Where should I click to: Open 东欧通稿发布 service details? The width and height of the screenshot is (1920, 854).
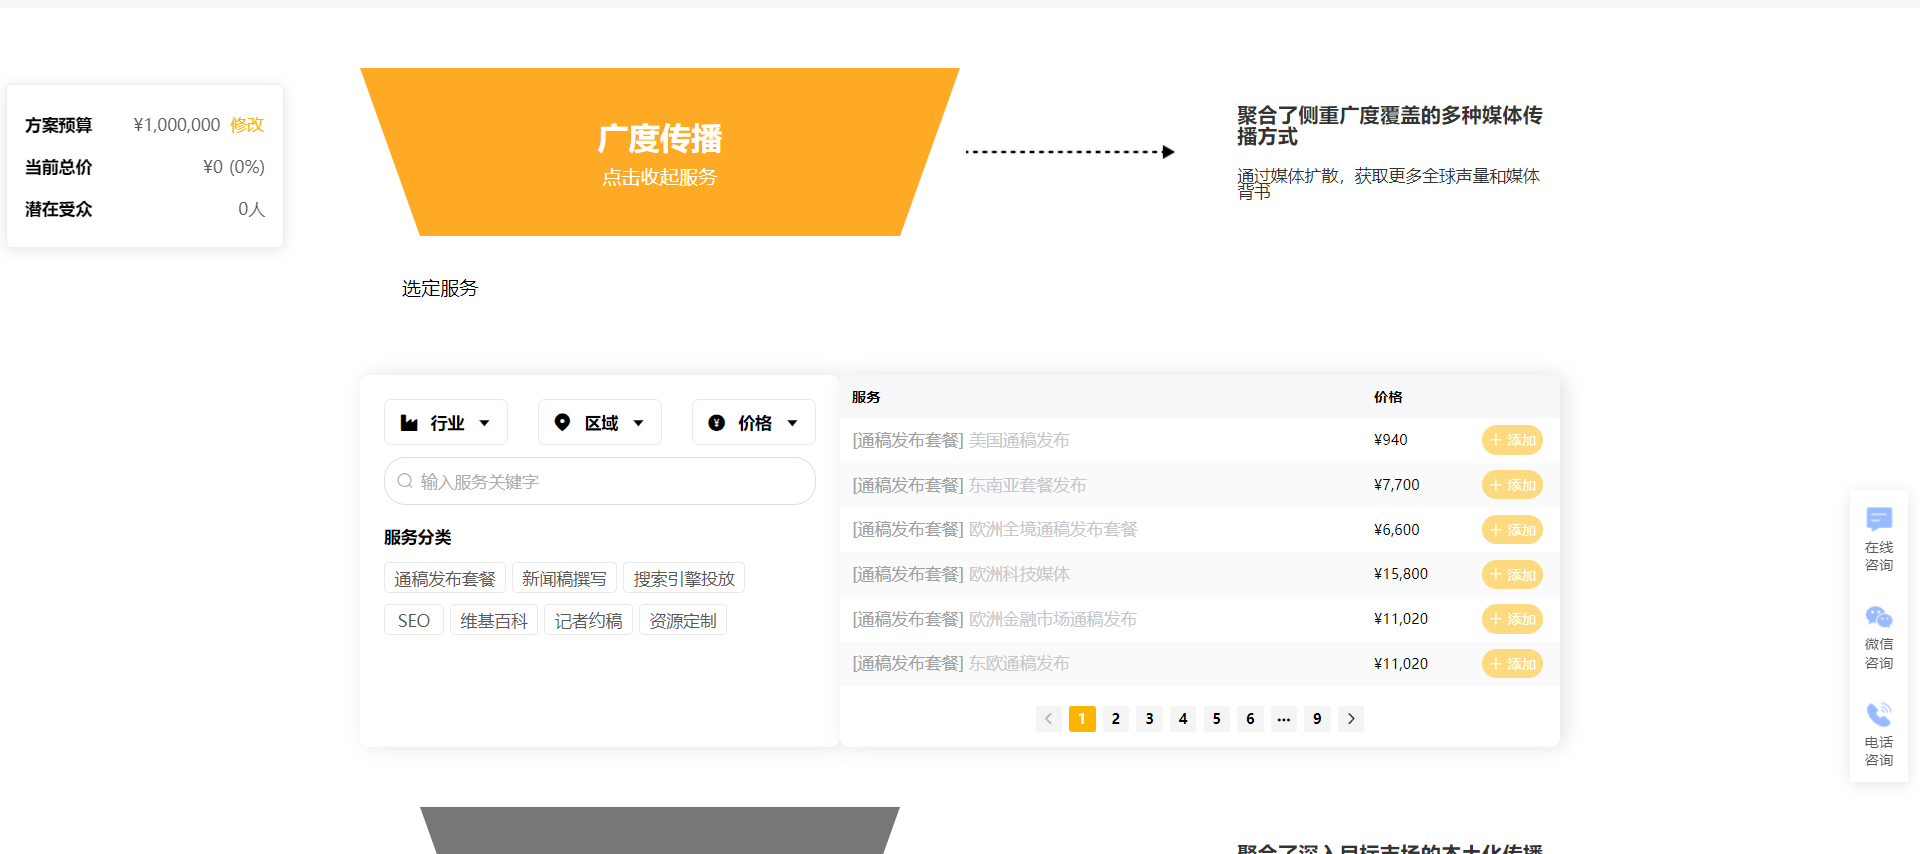961,663
